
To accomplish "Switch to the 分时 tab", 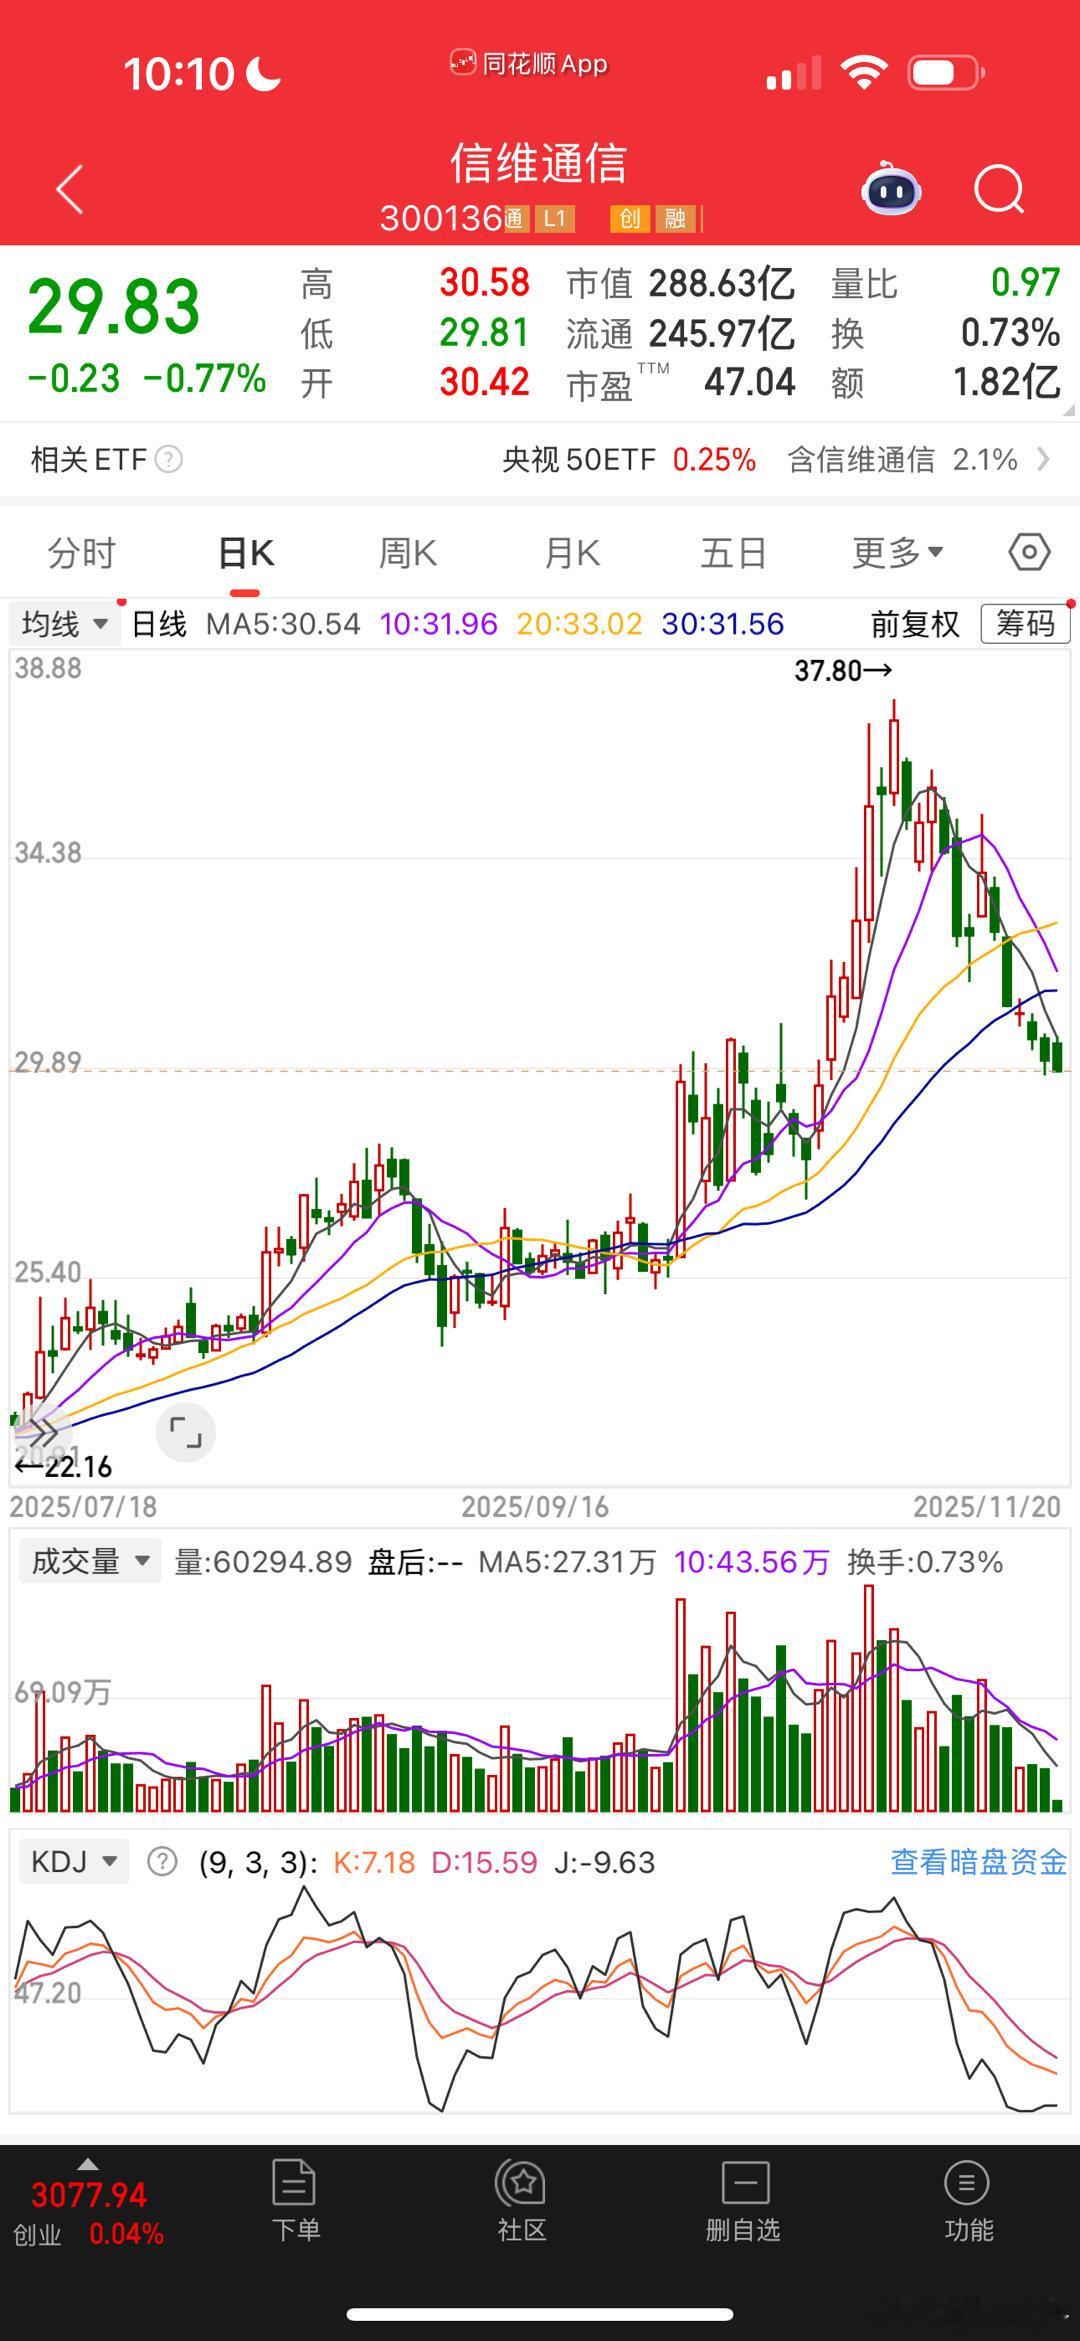I will (x=82, y=552).
